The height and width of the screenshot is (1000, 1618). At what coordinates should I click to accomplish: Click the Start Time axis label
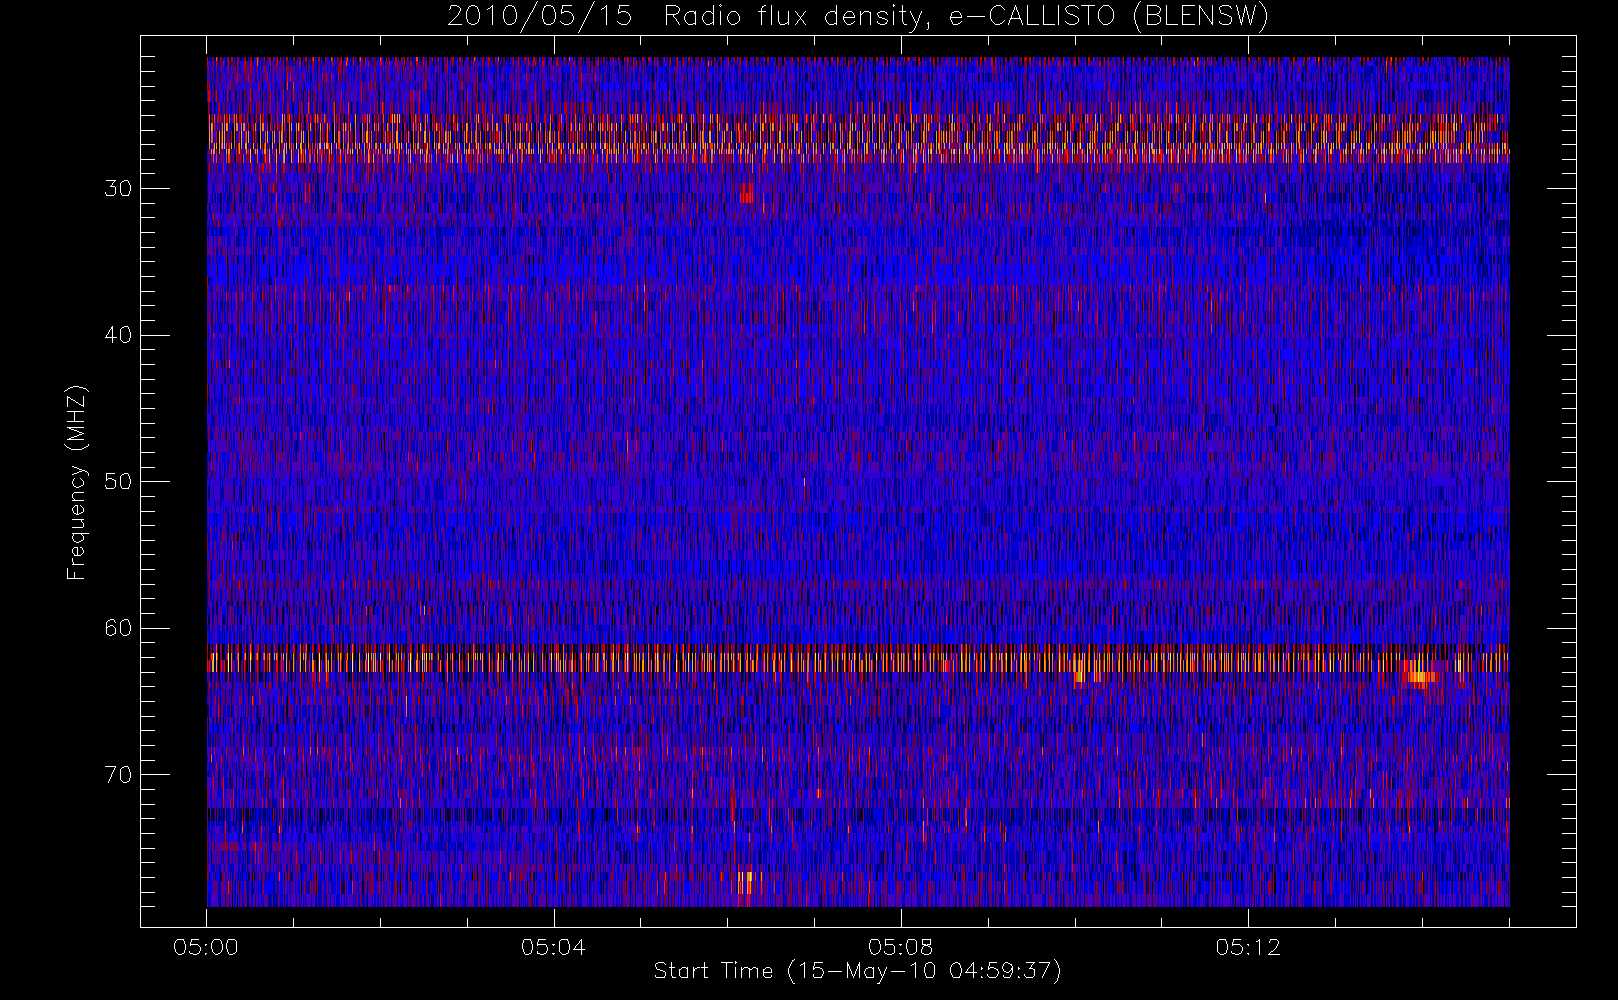(857, 971)
